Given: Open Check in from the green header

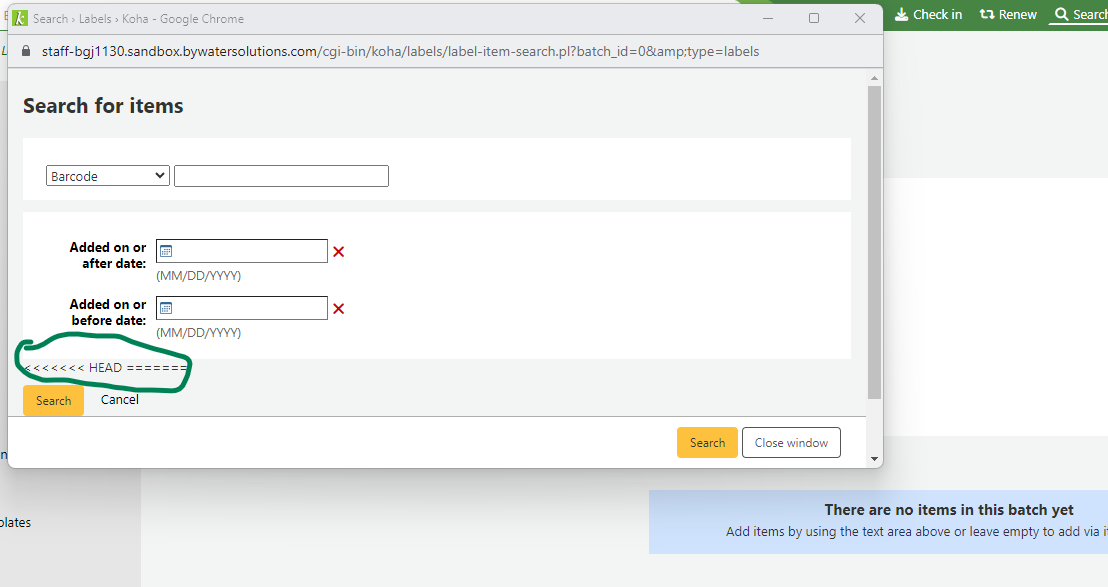Looking at the screenshot, I should (928, 14).
